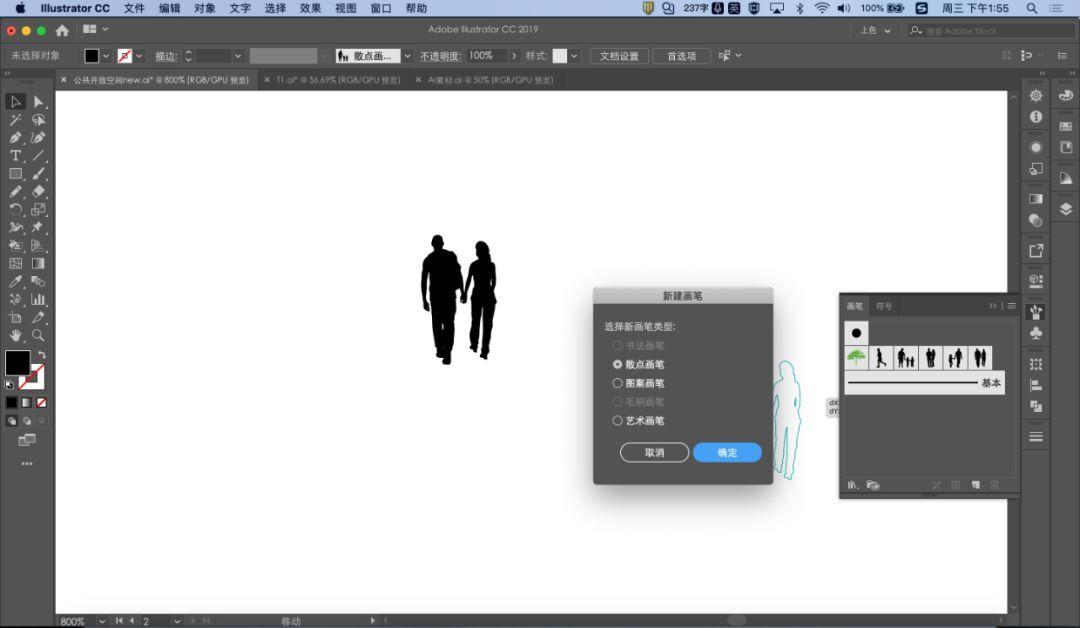This screenshot has width=1080, height=628.
Task: Swap fill and stroke colors
Action: coord(41,355)
